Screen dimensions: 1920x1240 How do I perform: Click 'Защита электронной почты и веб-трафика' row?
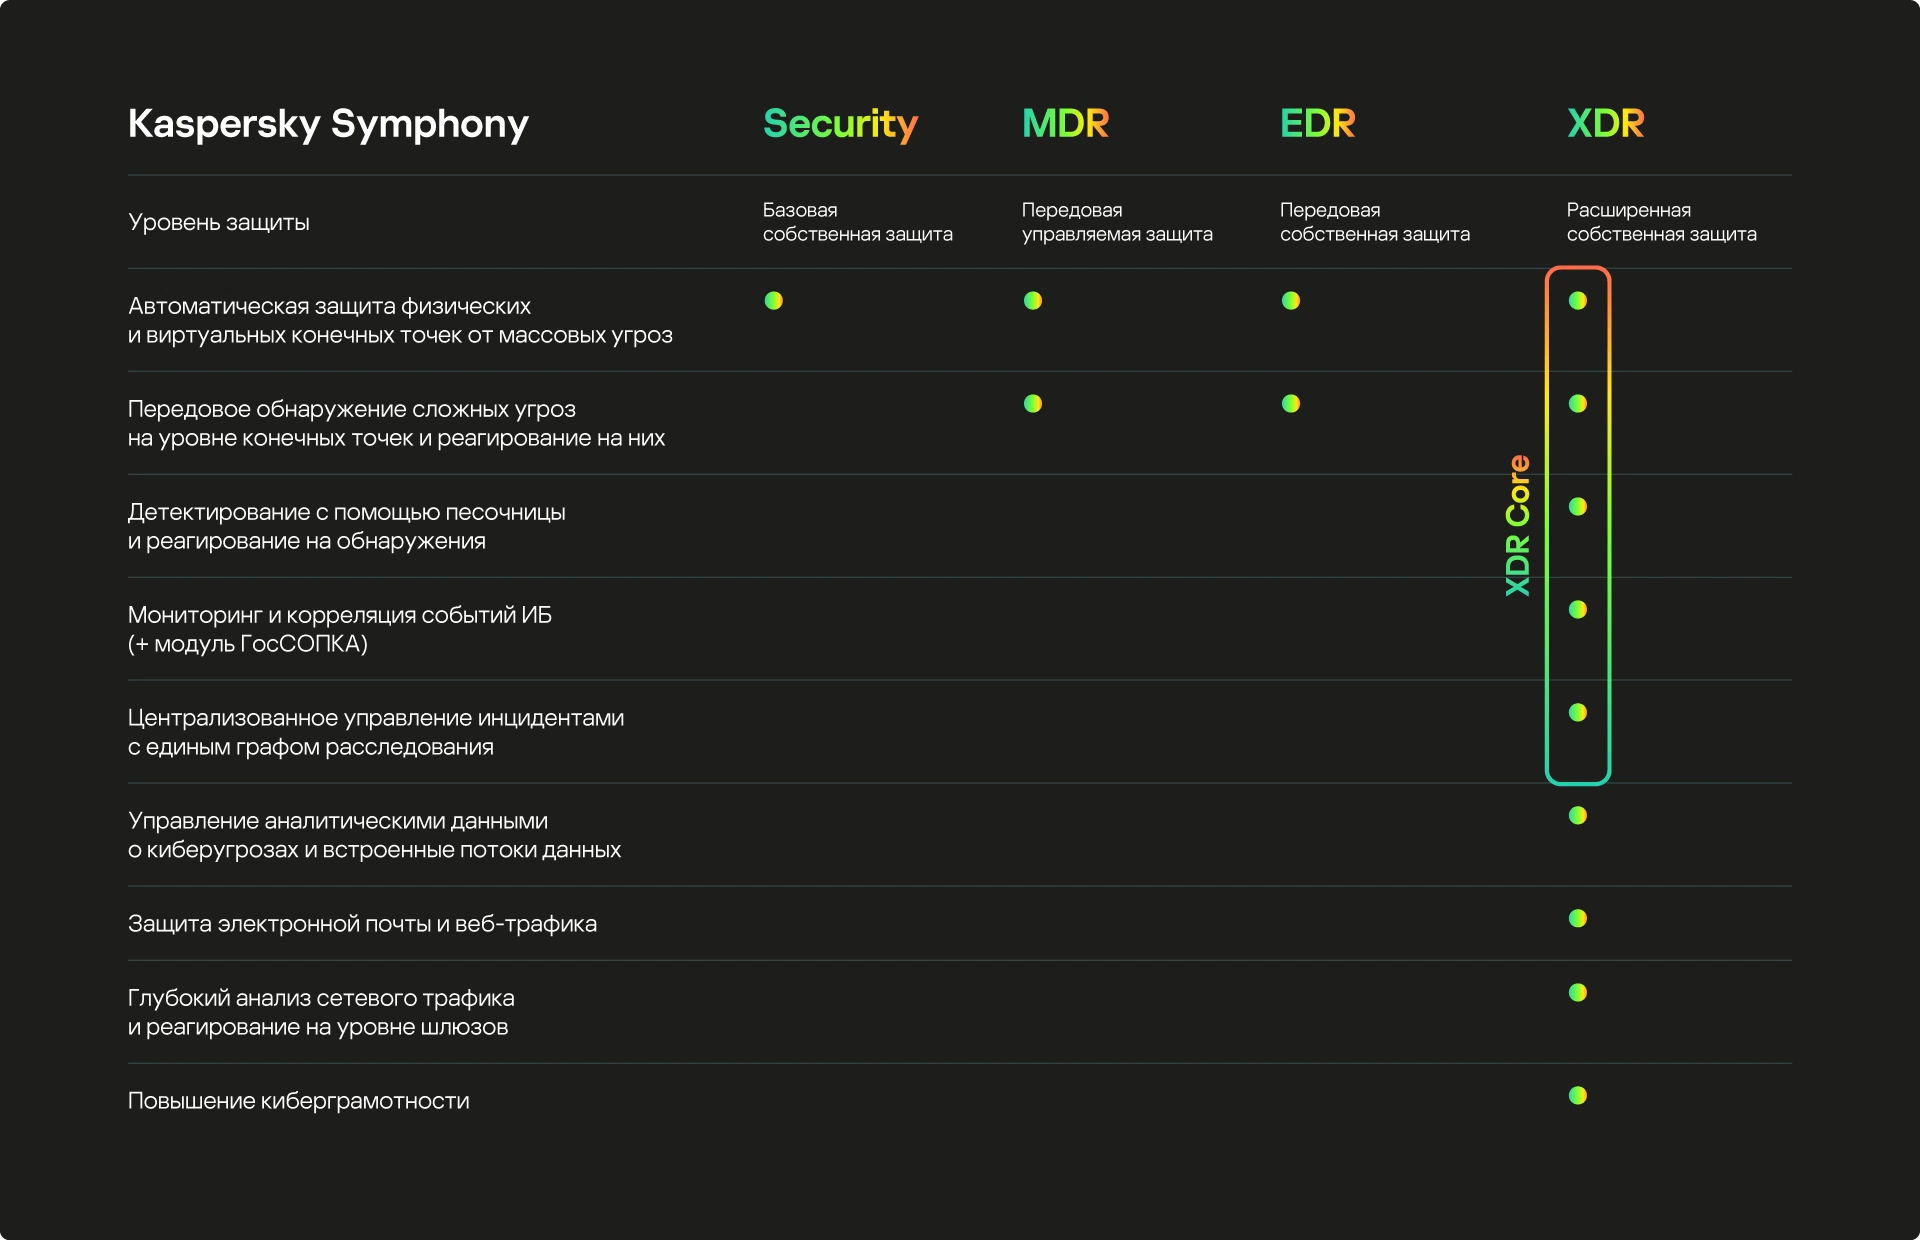(362, 924)
